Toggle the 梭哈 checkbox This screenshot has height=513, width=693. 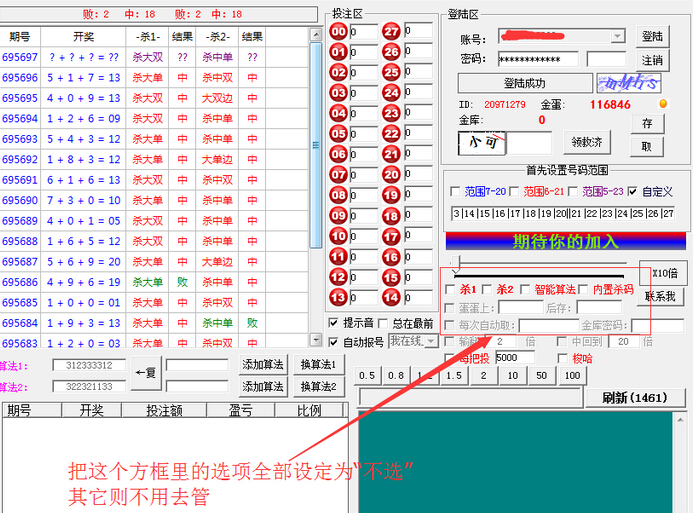click(562, 358)
